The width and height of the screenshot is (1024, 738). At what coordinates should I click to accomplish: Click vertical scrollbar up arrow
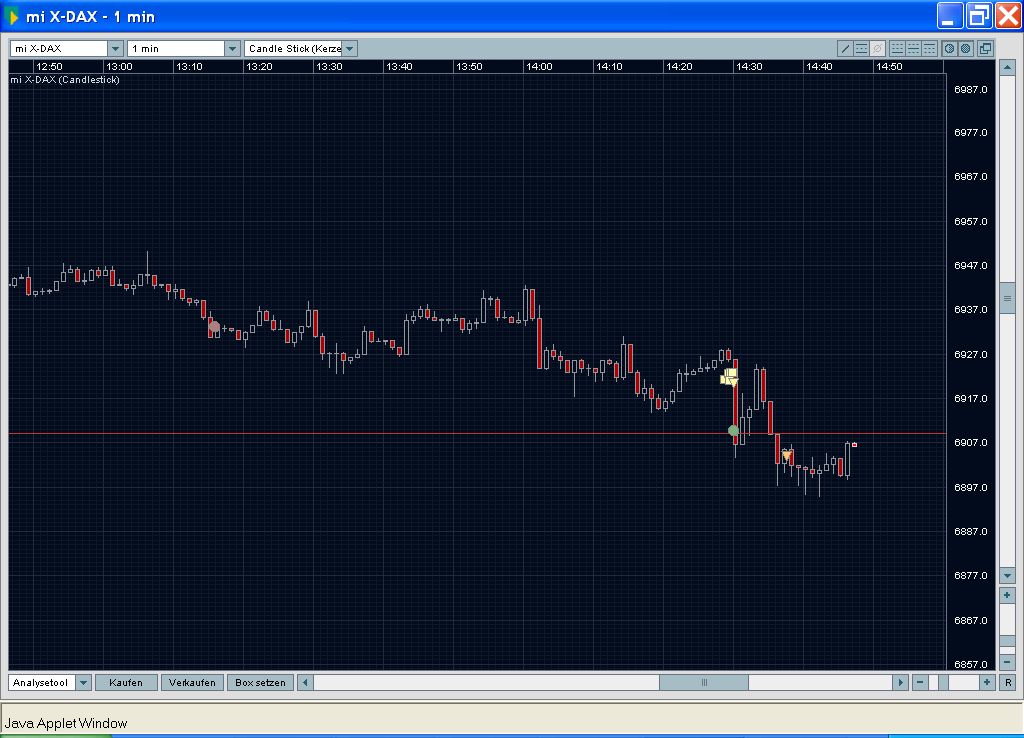[x=1007, y=67]
